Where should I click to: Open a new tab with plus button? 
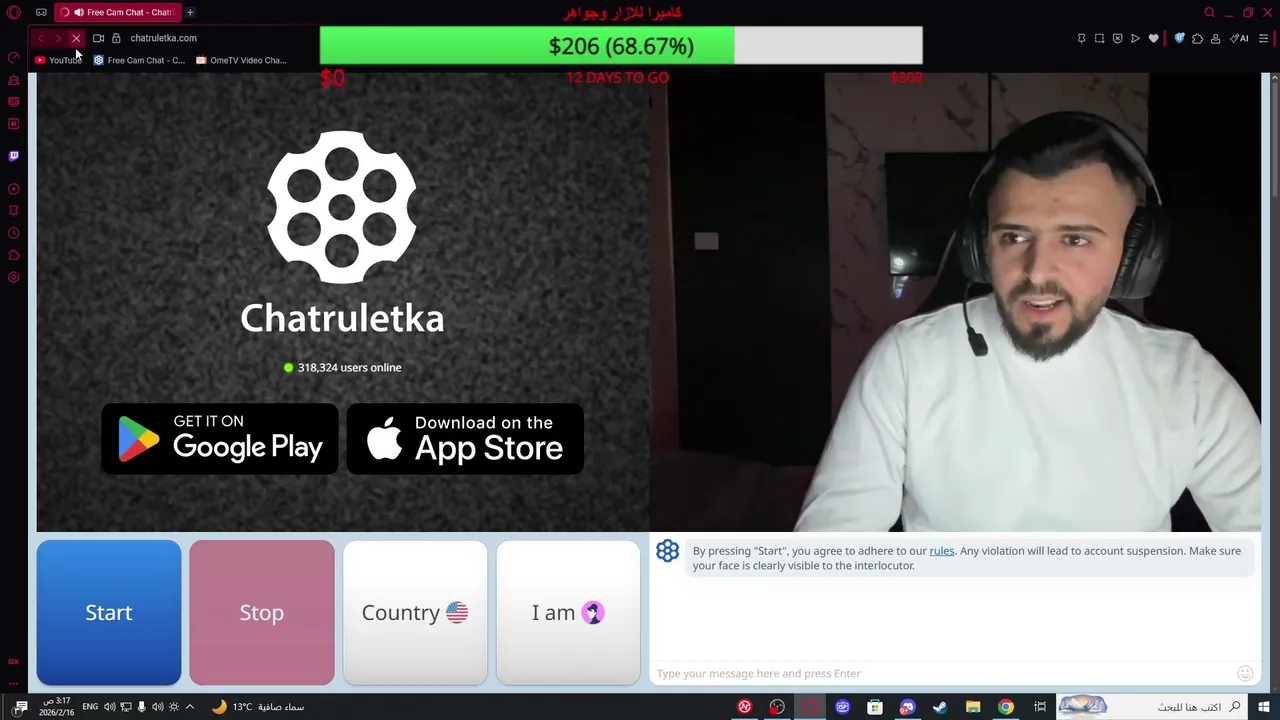(190, 12)
